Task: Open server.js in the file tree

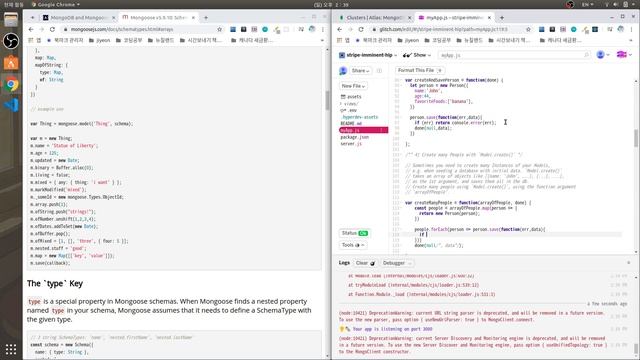Action: 351,144
